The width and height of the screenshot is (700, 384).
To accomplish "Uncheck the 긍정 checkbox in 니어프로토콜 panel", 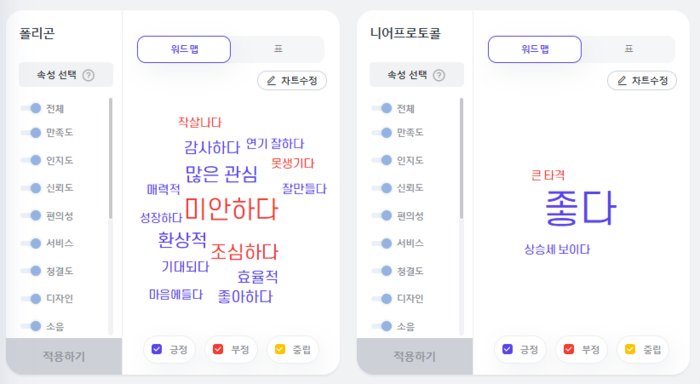I will [x=508, y=349].
